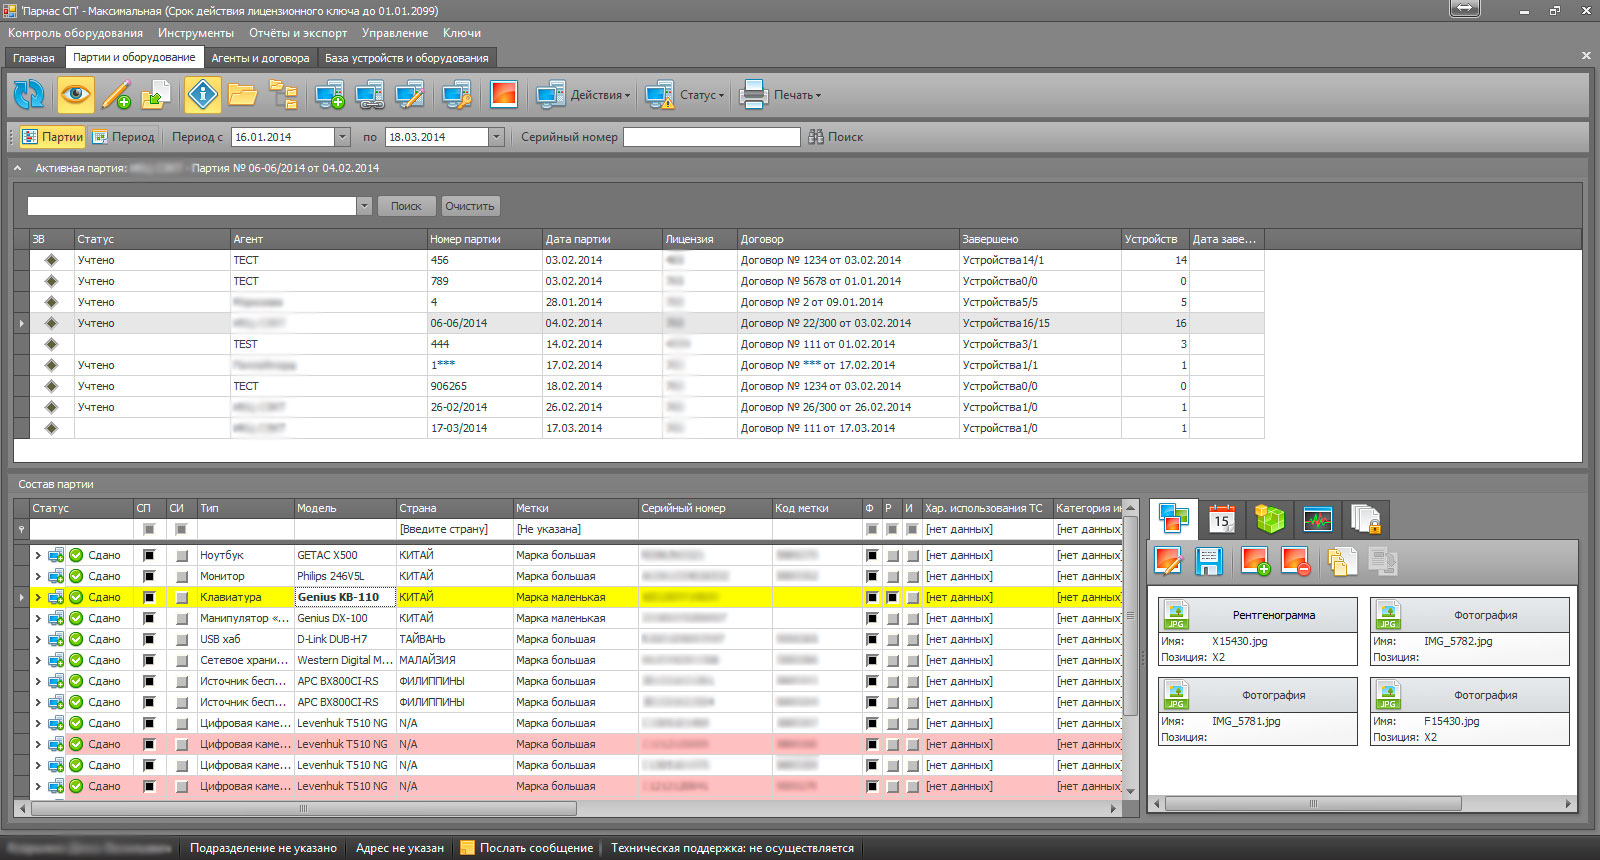The image size is (1600, 860).
Task: Click the green cube icon tab
Action: [x=1269, y=519]
